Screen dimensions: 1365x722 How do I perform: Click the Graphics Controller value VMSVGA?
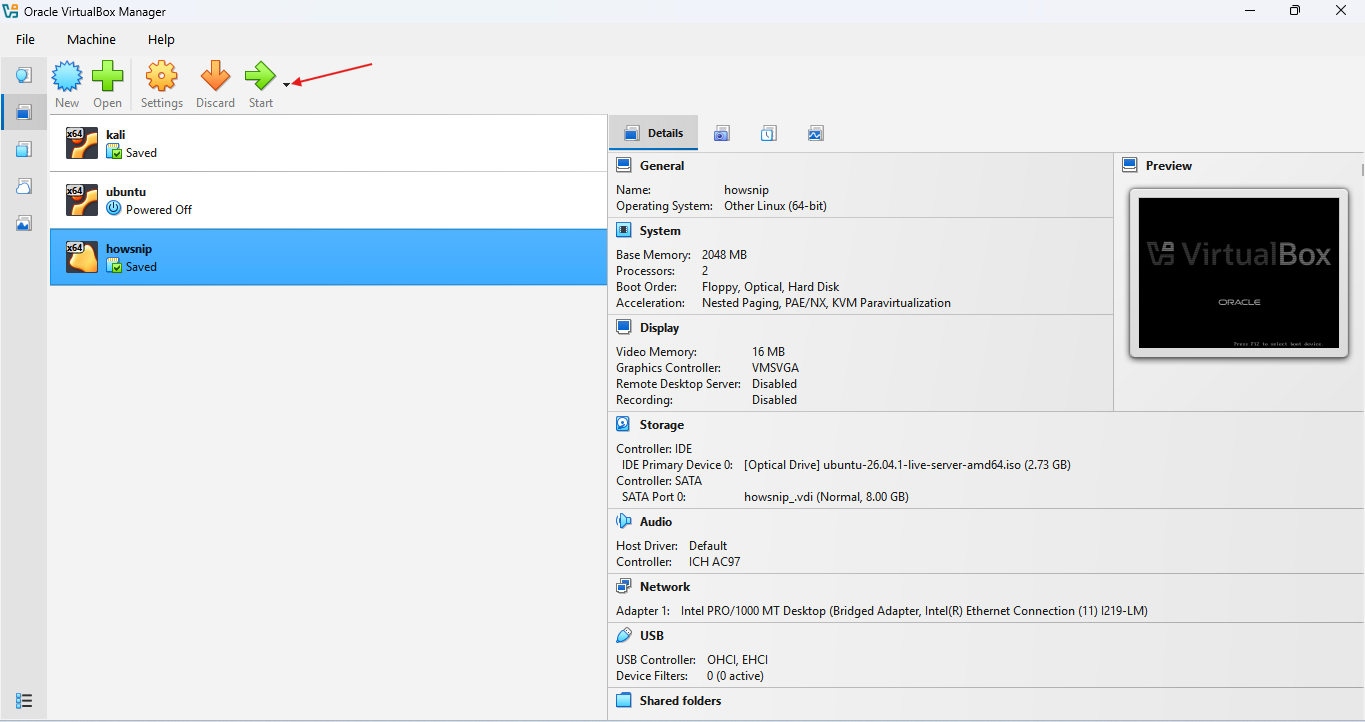[x=776, y=368]
